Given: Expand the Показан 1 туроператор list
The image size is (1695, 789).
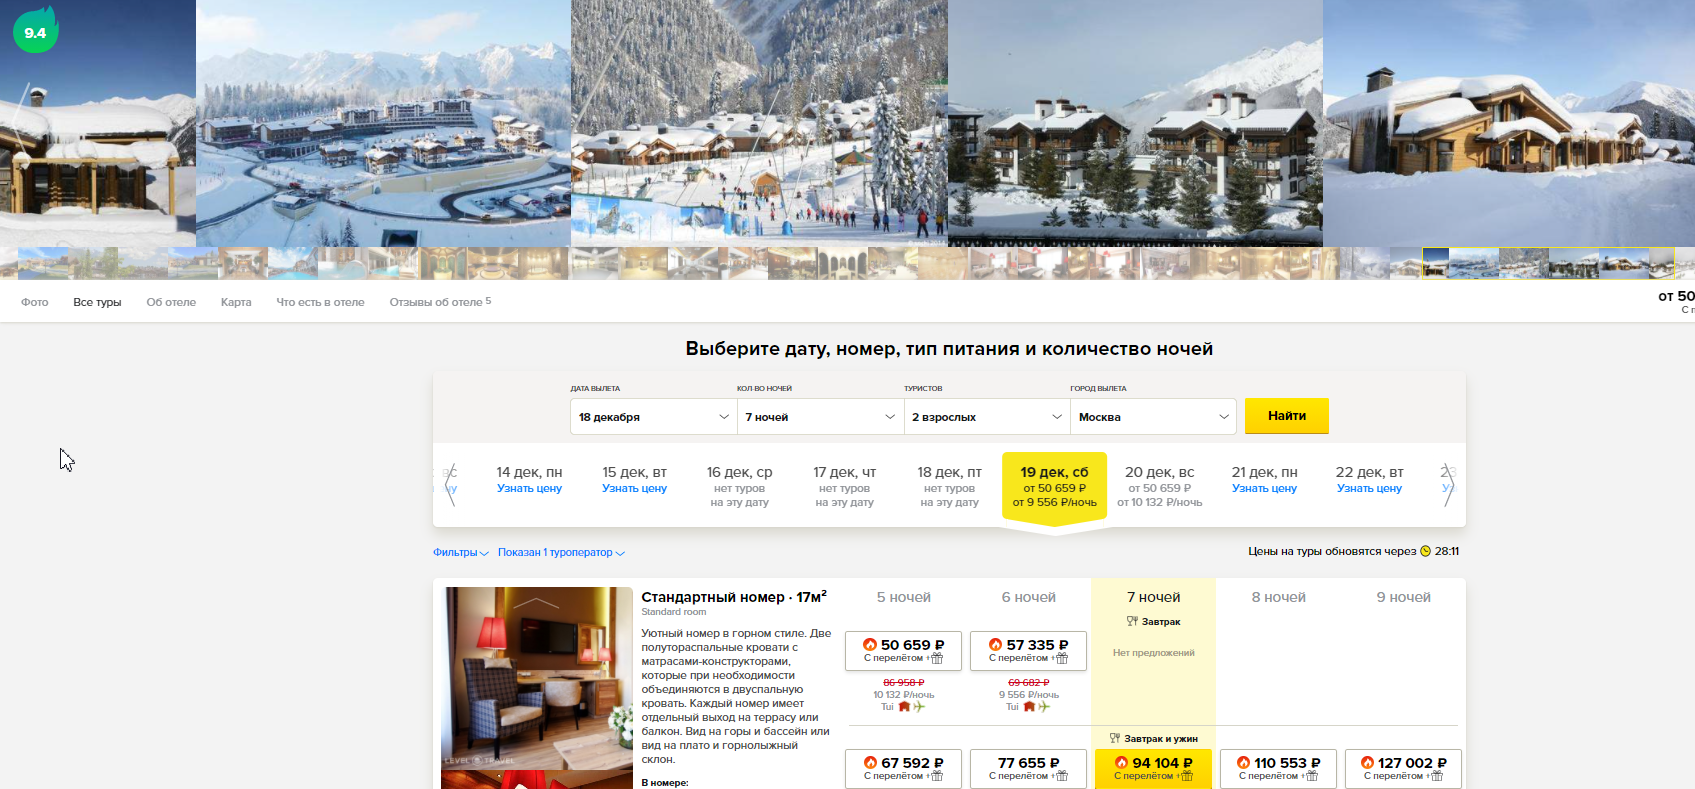Looking at the screenshot, I should coord(561,552).
